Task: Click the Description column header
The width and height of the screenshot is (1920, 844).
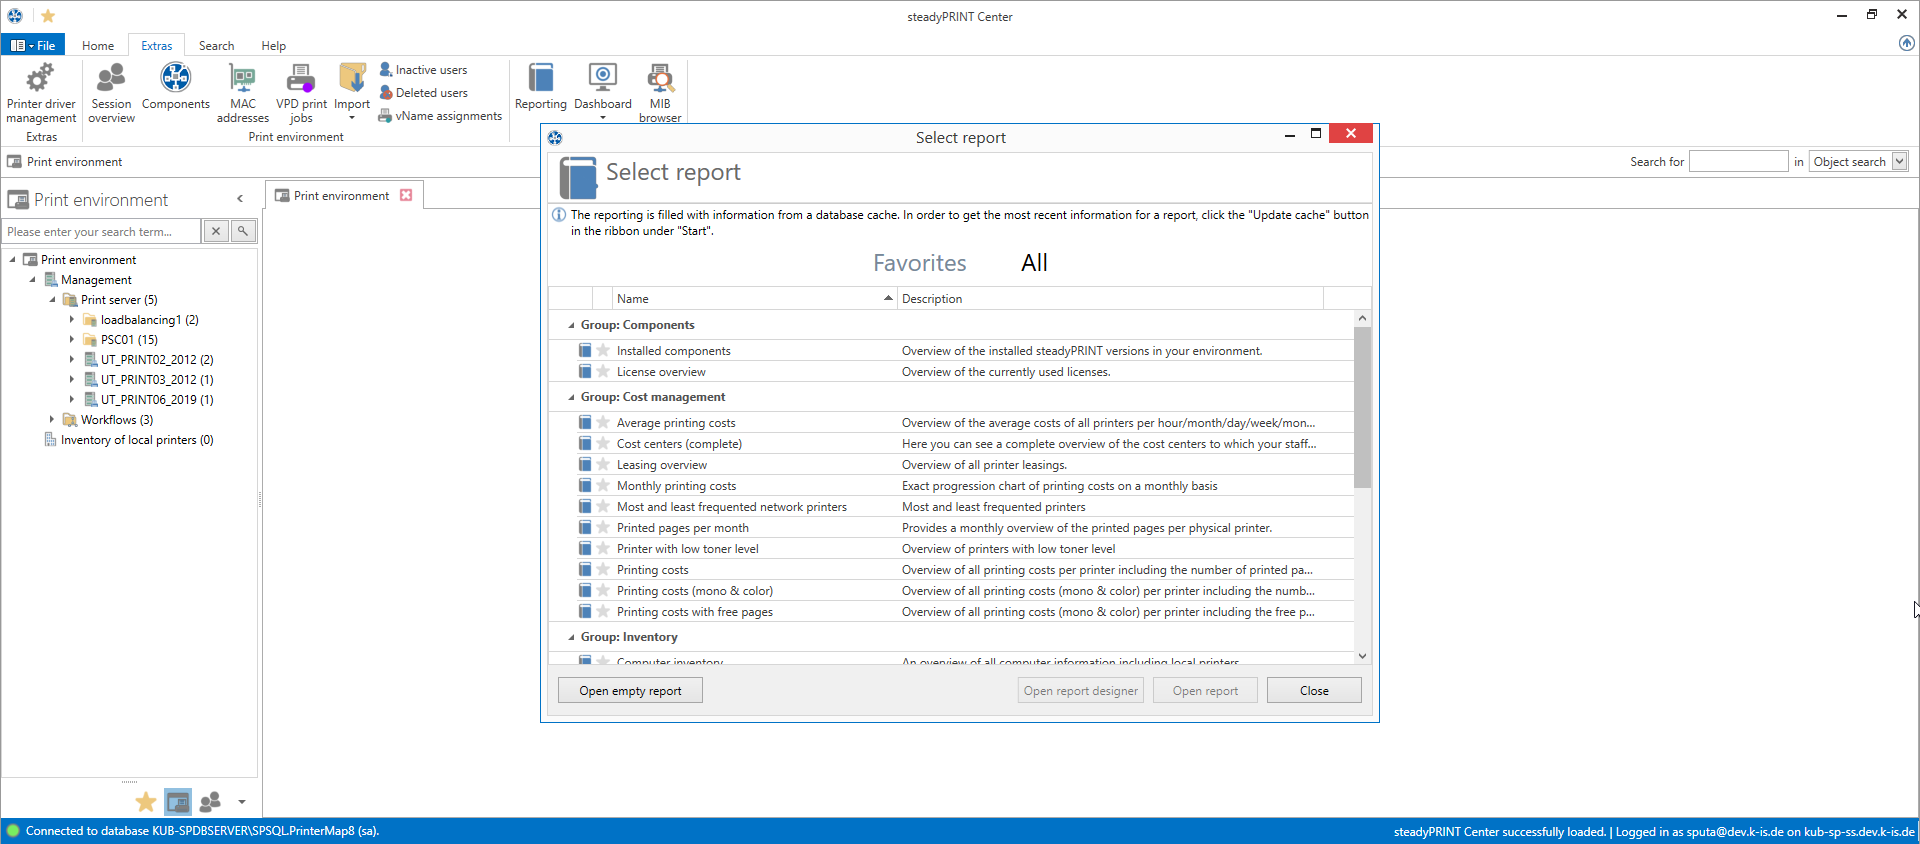Action: 1110,298
